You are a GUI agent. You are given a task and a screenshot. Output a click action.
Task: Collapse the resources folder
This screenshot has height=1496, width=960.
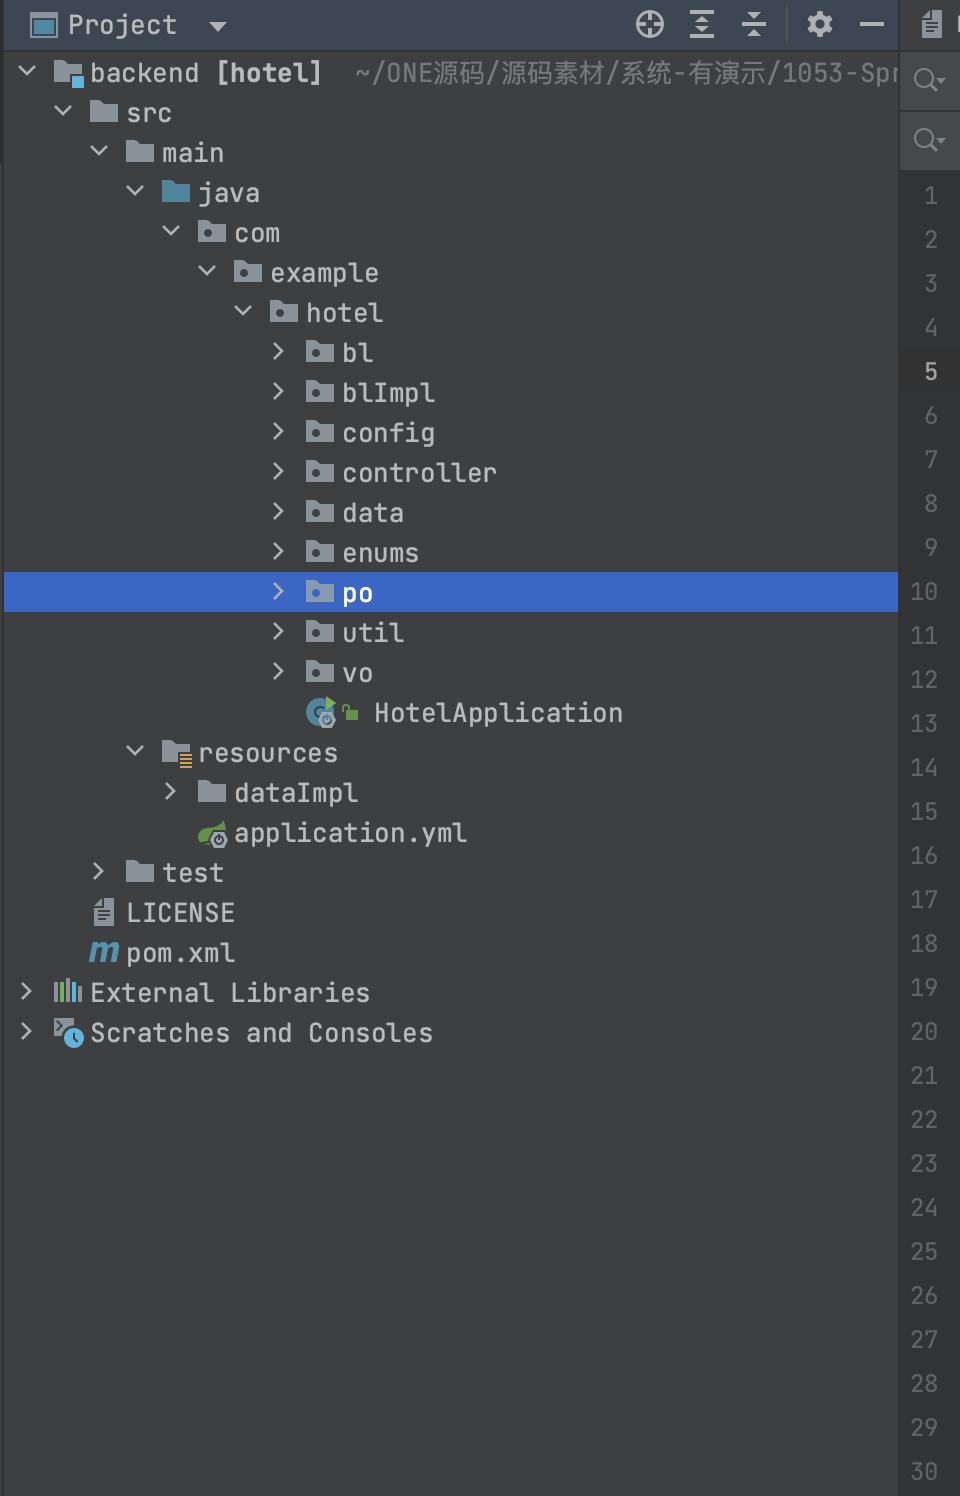point(135,751)
